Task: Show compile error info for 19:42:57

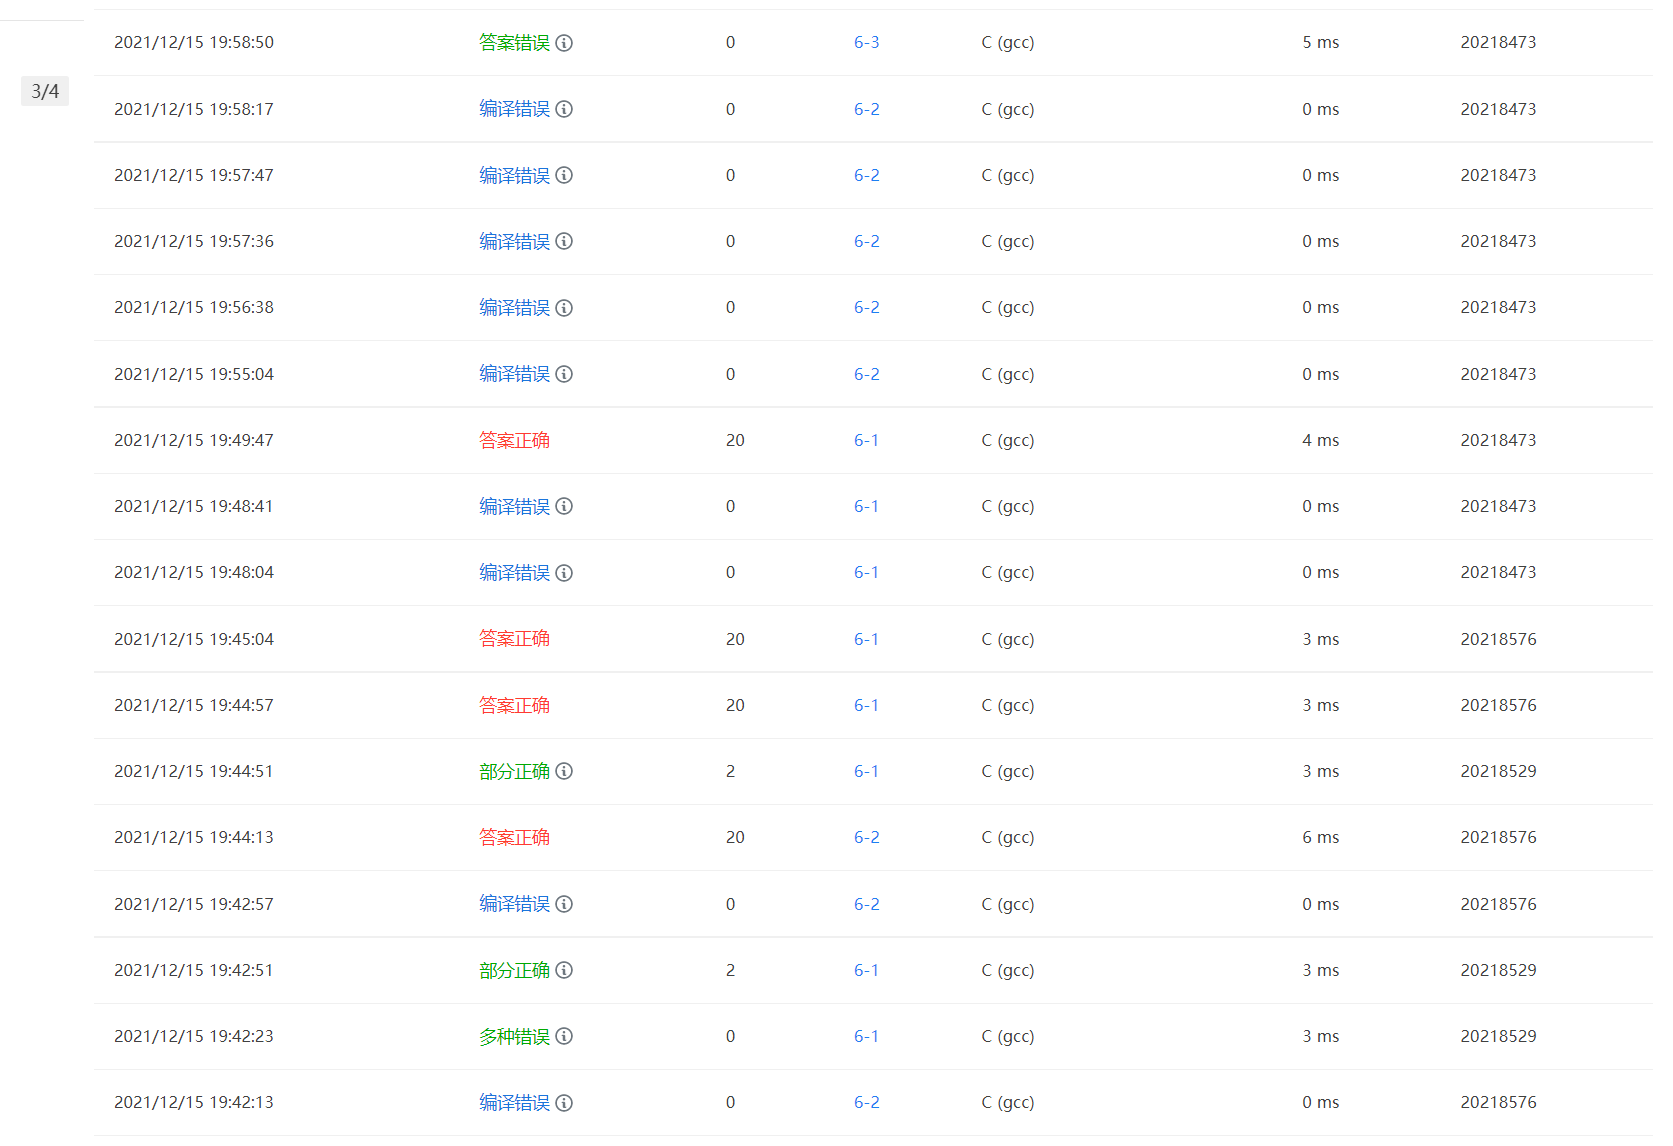Action: click(564, 904)
